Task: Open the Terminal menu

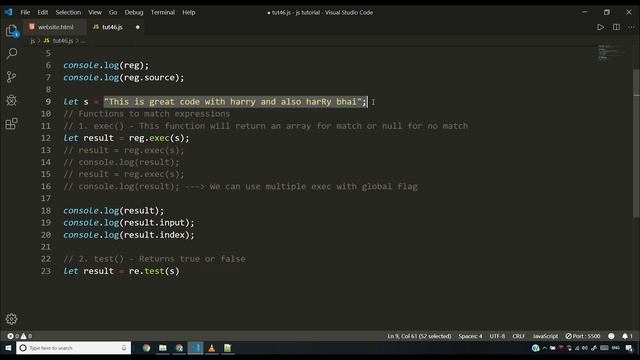Action: point(163,12)
